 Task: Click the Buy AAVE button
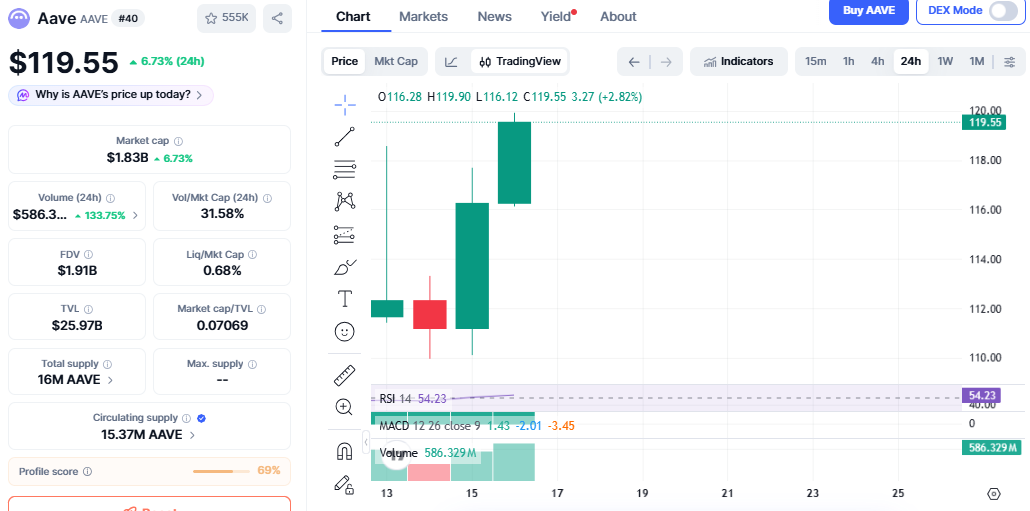[x=869, y=11]
